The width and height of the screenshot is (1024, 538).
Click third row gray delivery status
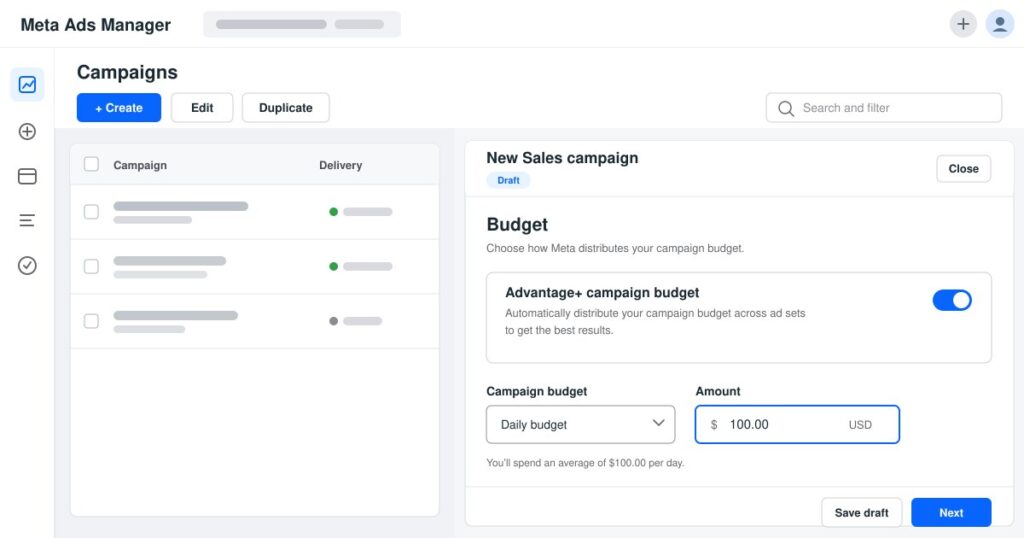click(355, 321)
